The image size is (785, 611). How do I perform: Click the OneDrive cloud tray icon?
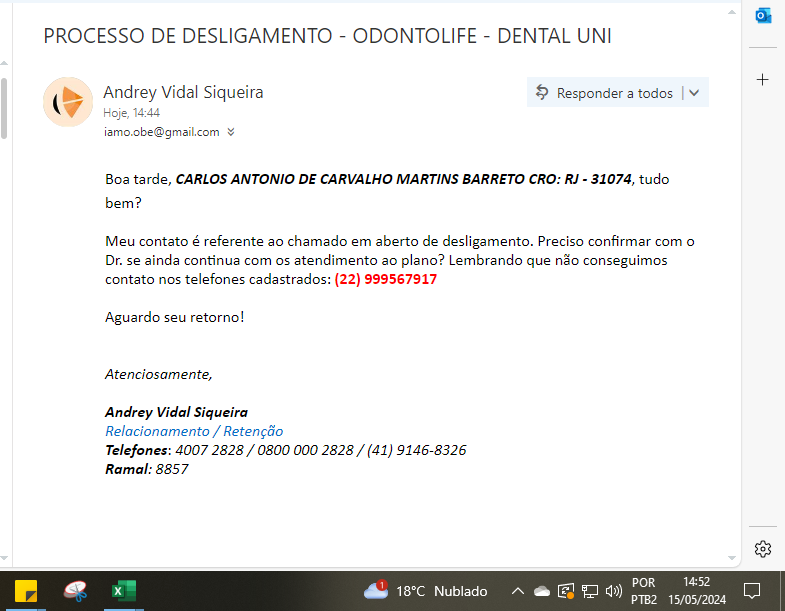[542, 591]
